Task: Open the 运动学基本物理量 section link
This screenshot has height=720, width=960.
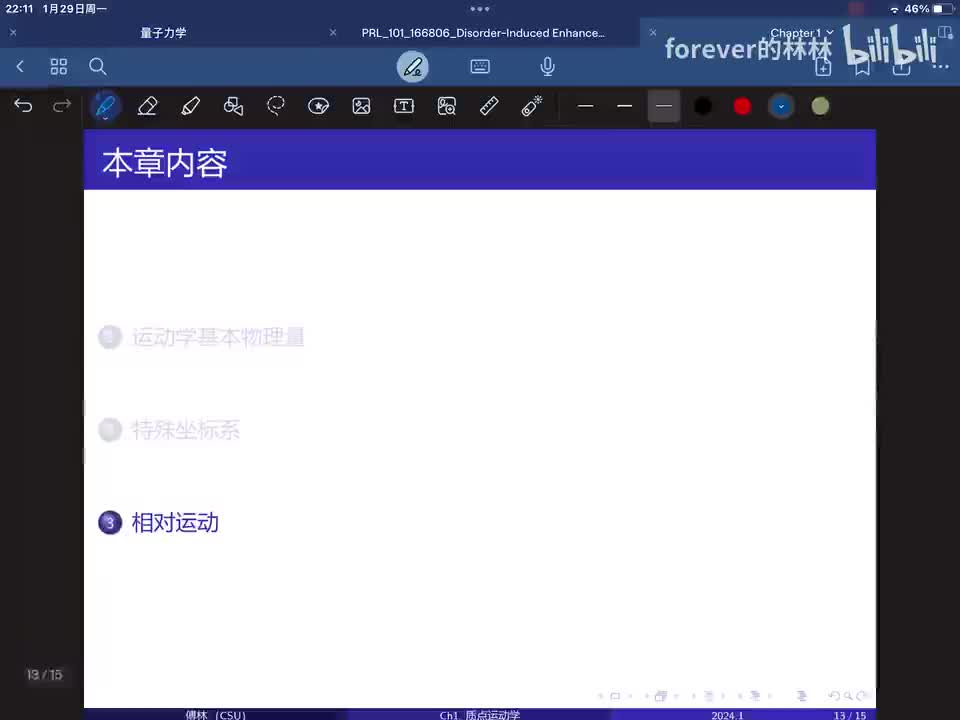Action: point(218,337)
